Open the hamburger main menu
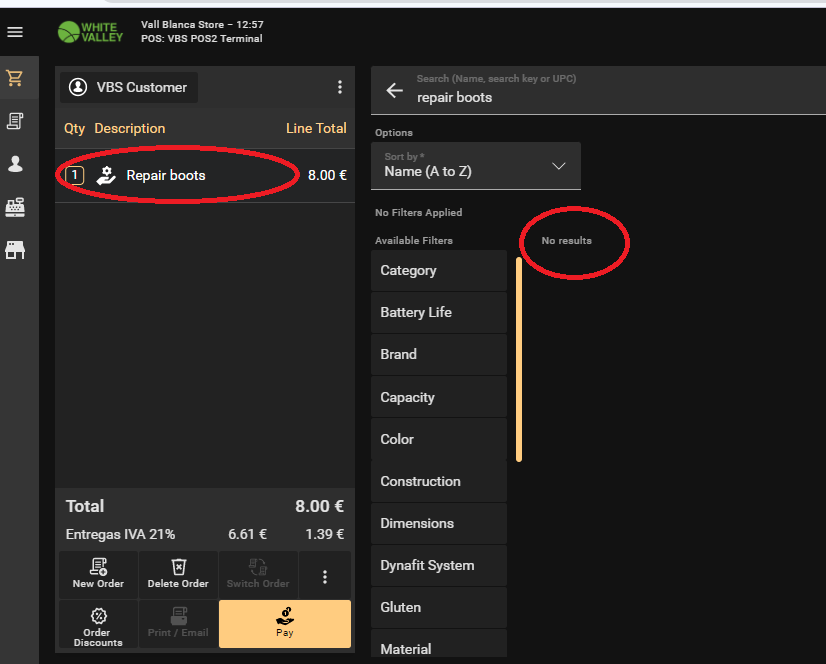This screenshot has width=826, height=664. (15, 32)
